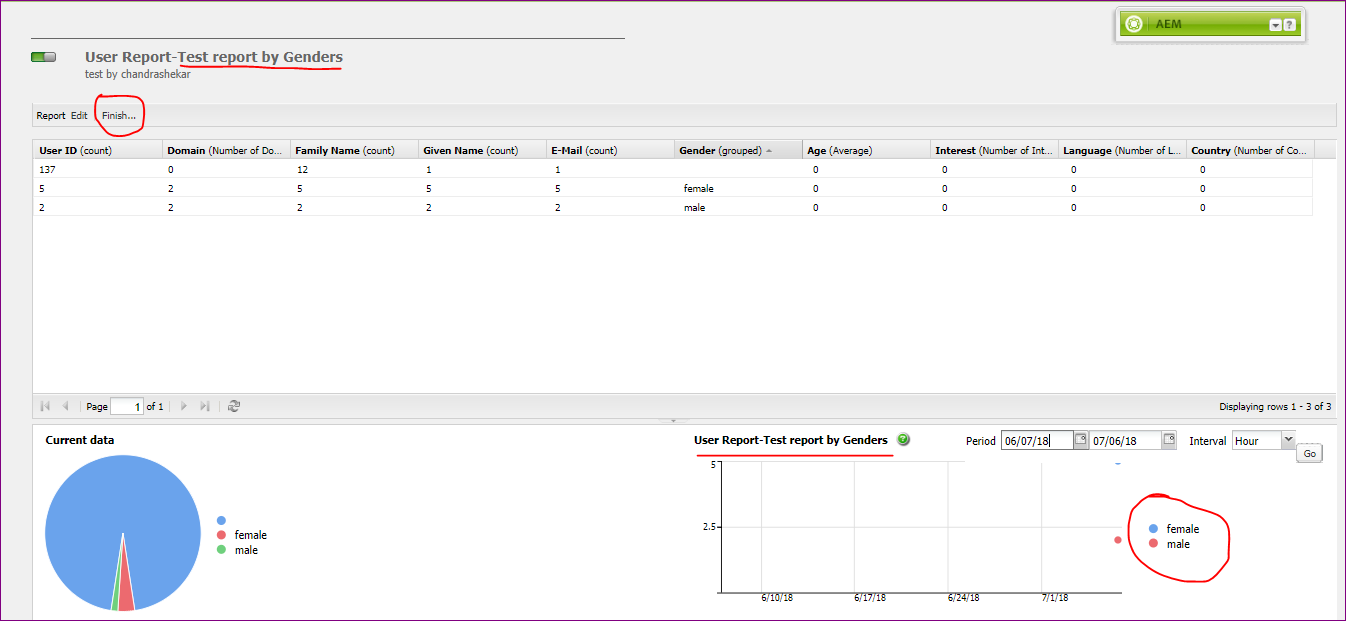
Task: Open the start date calendar picker
Action: click(x=1081, y=440)
